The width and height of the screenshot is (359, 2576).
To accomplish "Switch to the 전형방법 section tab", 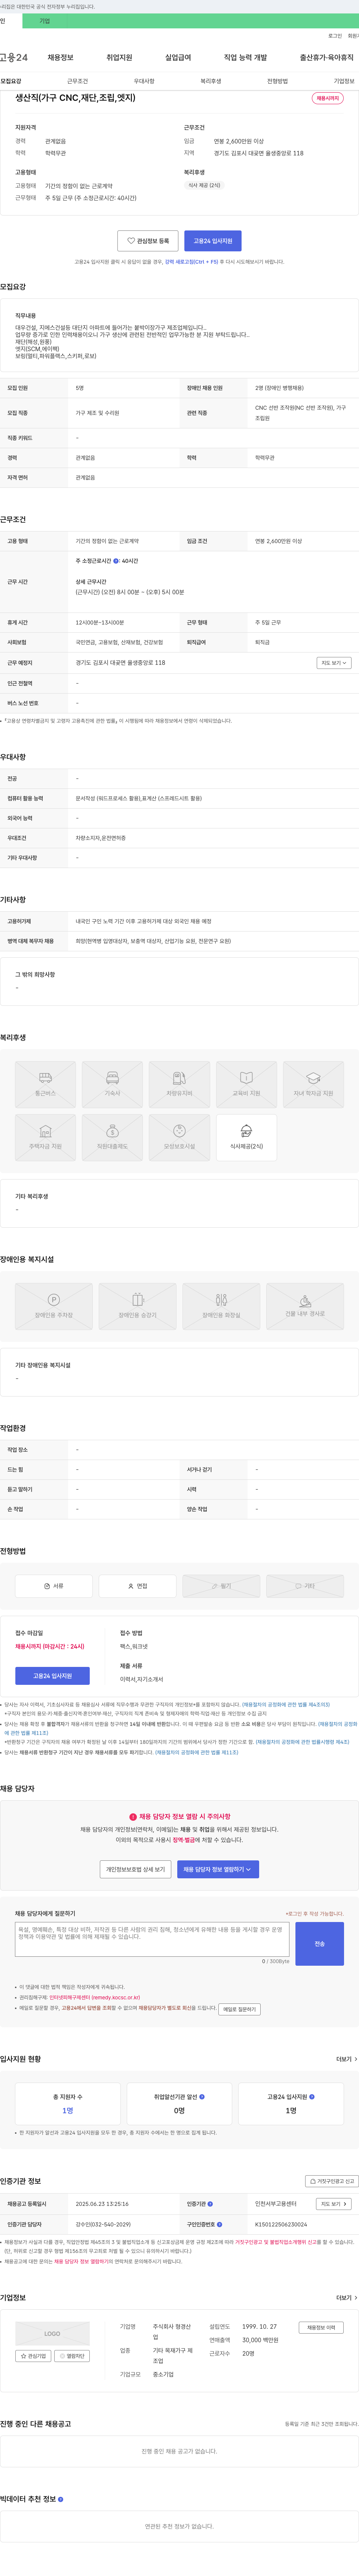I will pyautogui.click(x=277, y=81).
